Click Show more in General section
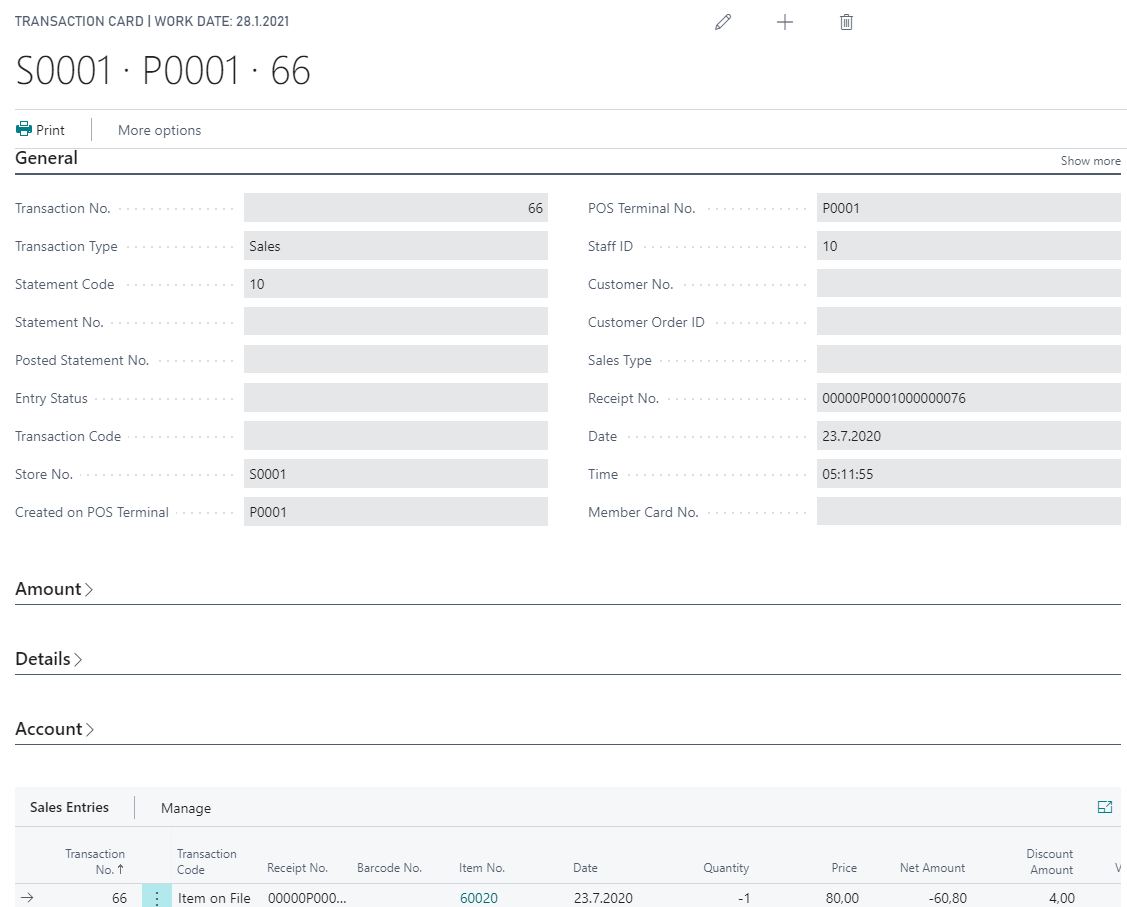The height and width of the screenshot is (907, 1127). tap(1090, 161)
